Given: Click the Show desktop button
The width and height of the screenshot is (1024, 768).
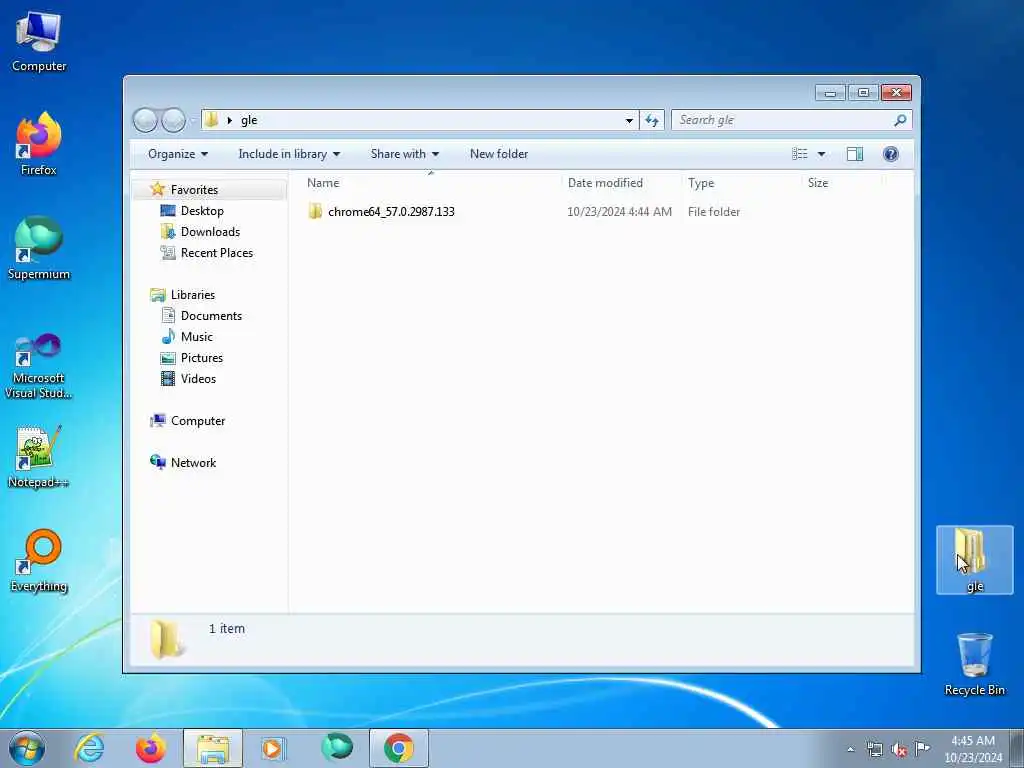Looking at the screenshot, I should [1017, 749].
